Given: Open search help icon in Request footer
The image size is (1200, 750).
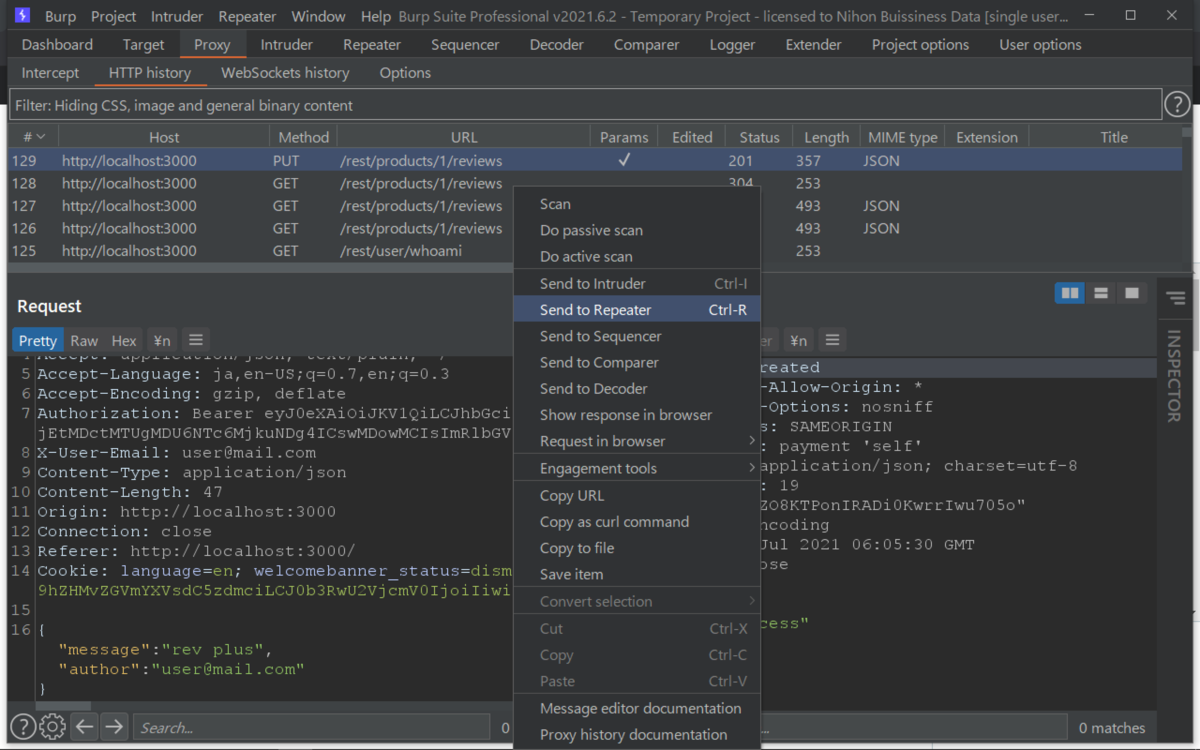Looking at the screenshot, I should [x=23, y=727].
